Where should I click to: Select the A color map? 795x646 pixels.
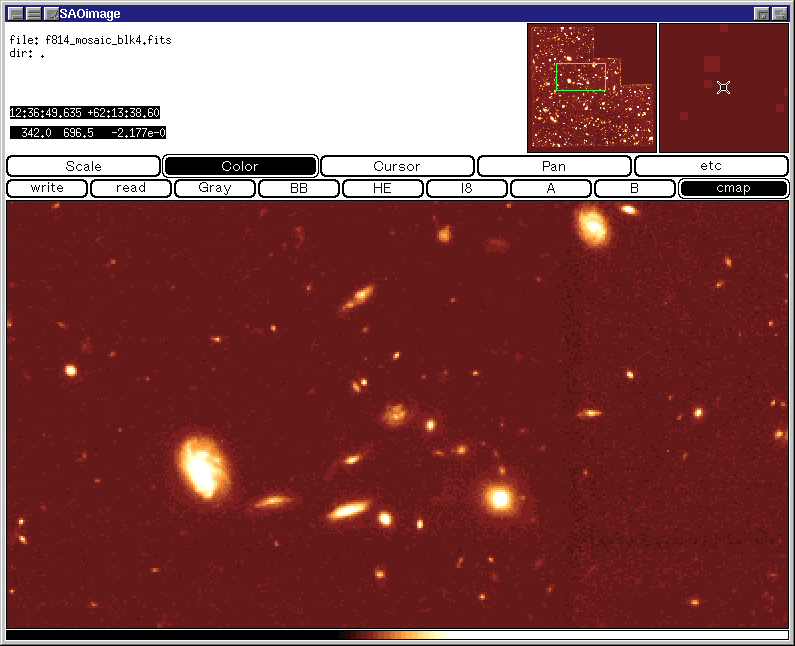[x=551, y=188]
